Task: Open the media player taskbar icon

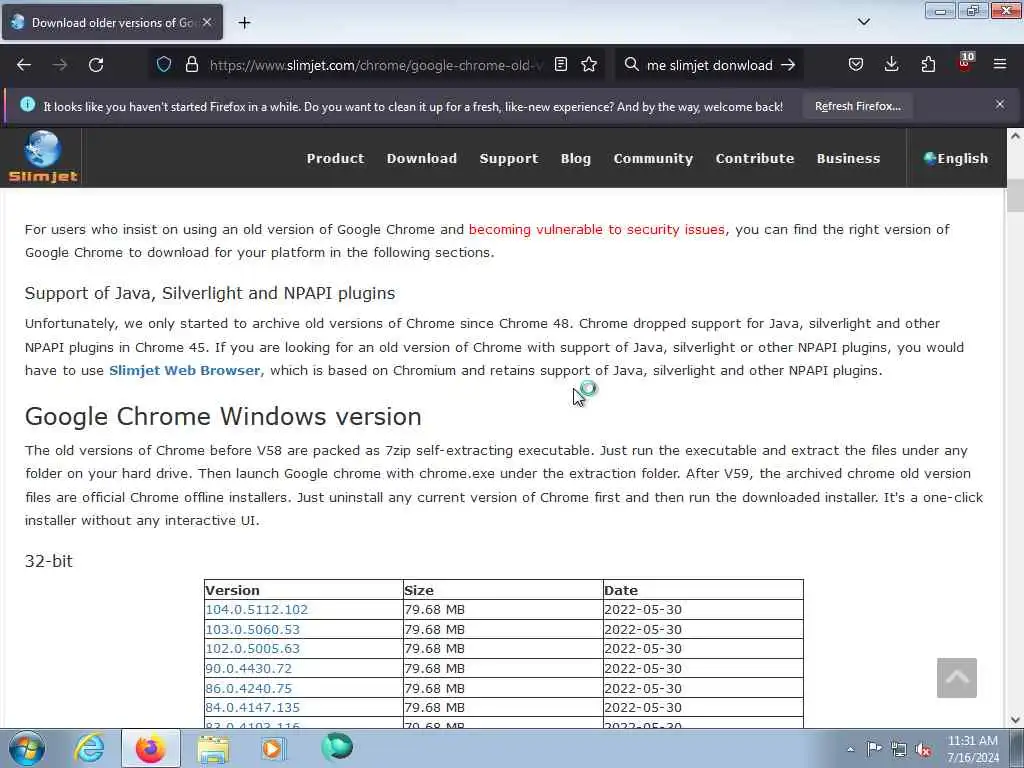Action: pyautogui.click(x=273, y=748)
